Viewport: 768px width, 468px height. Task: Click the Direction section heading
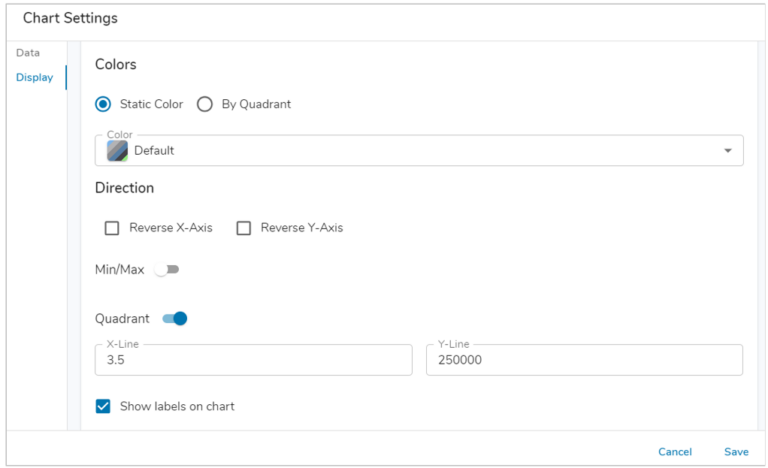tap(124, 188)
